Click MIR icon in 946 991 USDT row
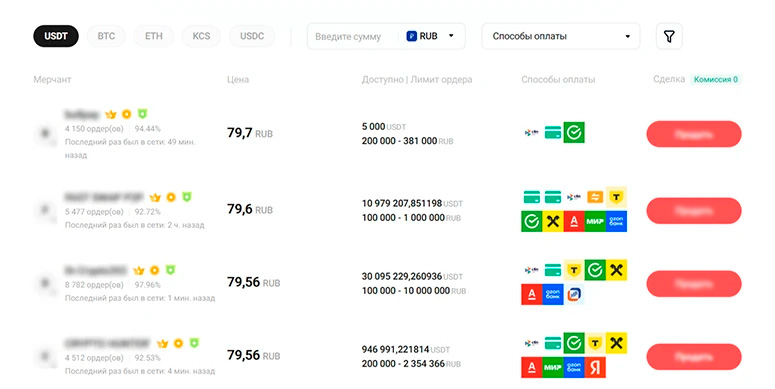Image resolution: width=775 pixels, height=389 pixels. point(553,367)
